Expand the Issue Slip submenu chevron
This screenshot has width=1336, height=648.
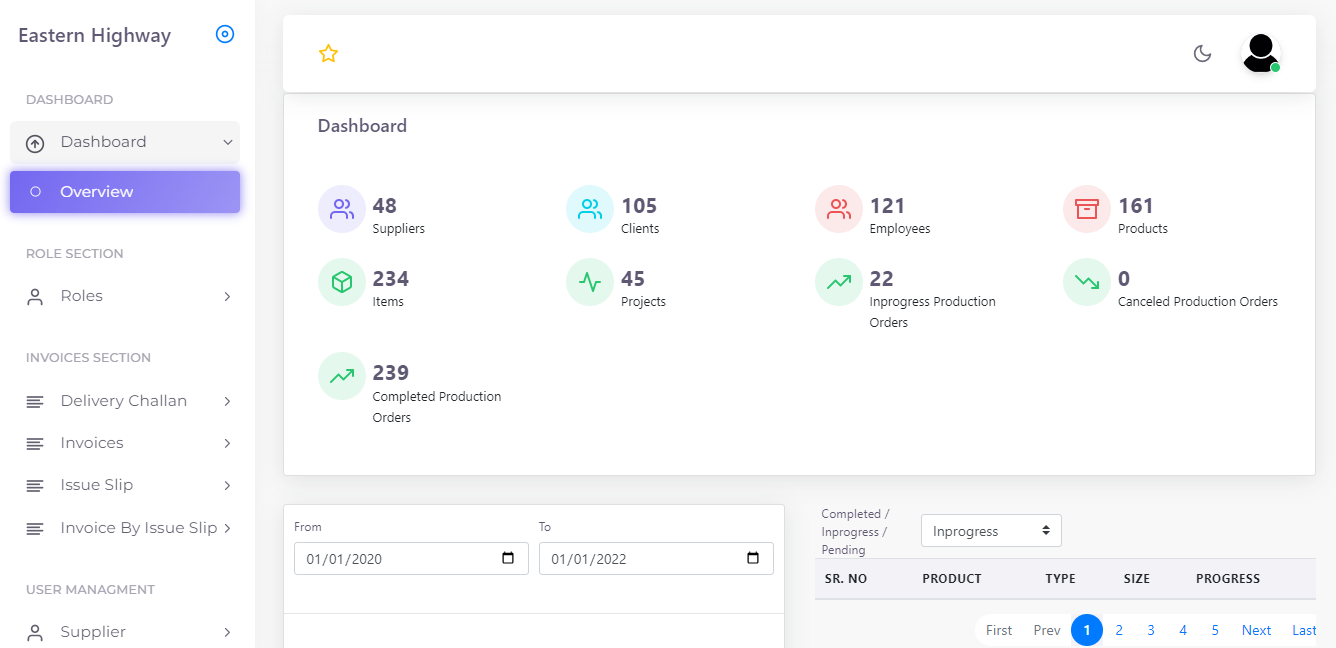(227, 485)
